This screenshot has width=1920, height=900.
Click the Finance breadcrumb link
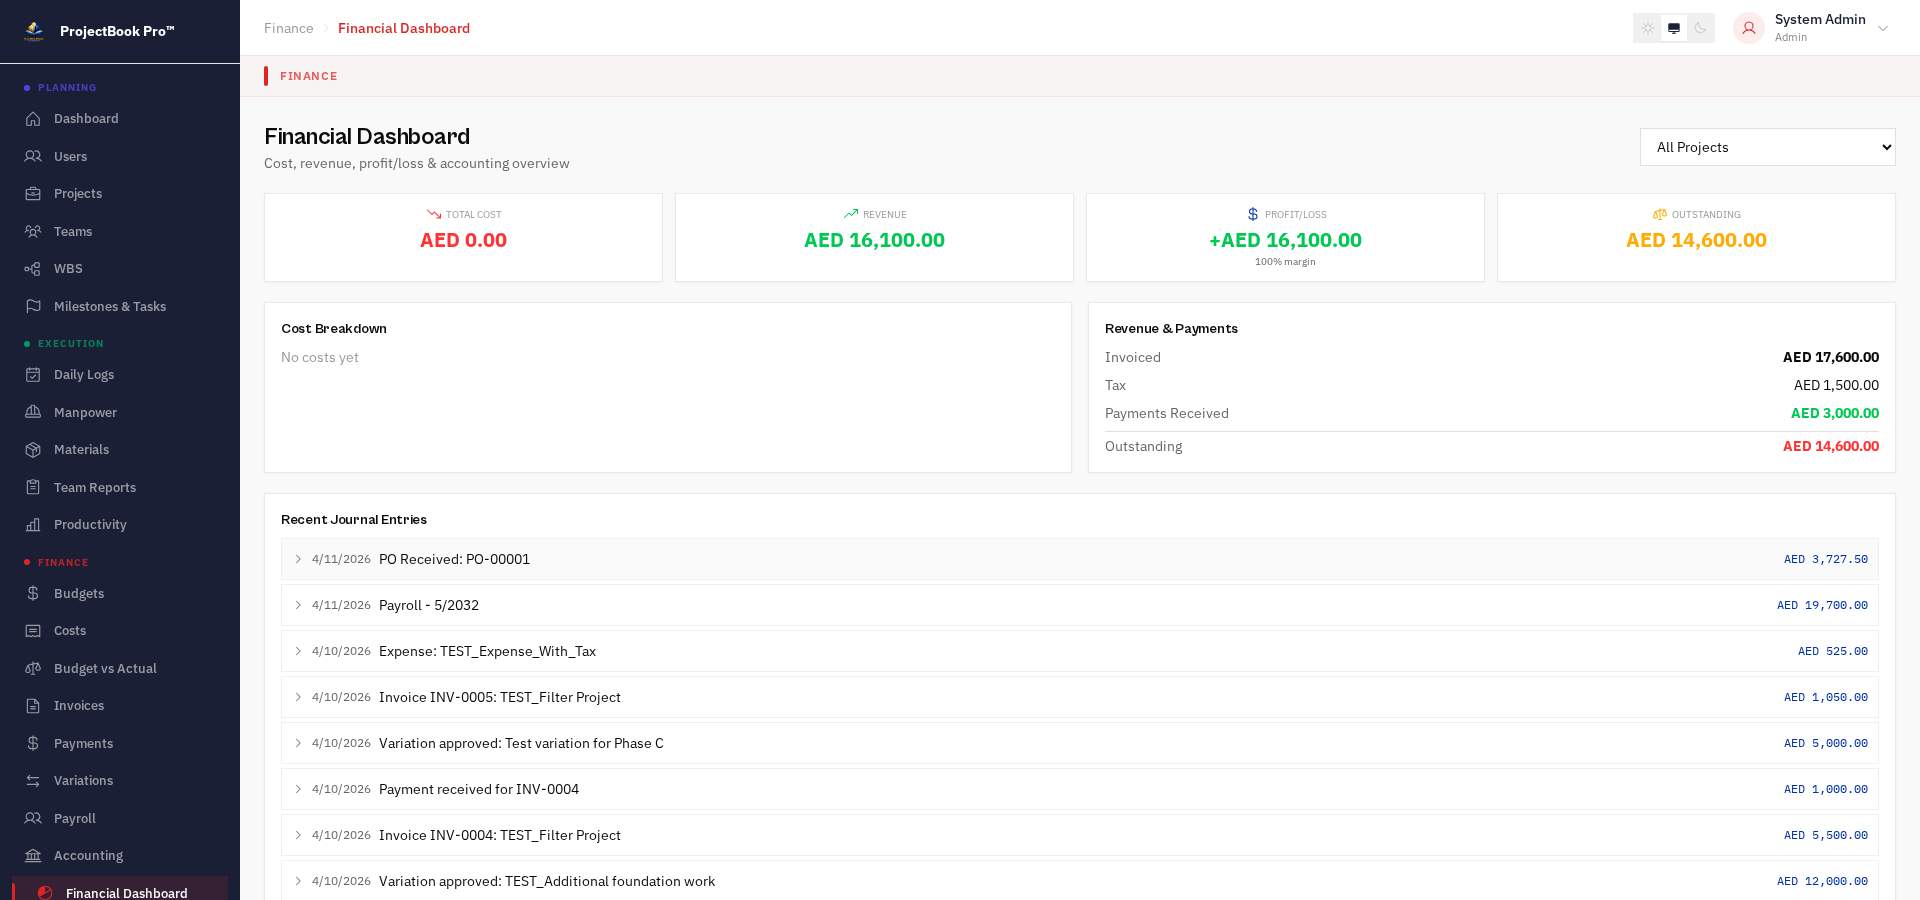pyautogui.click(x=288, y=28)
